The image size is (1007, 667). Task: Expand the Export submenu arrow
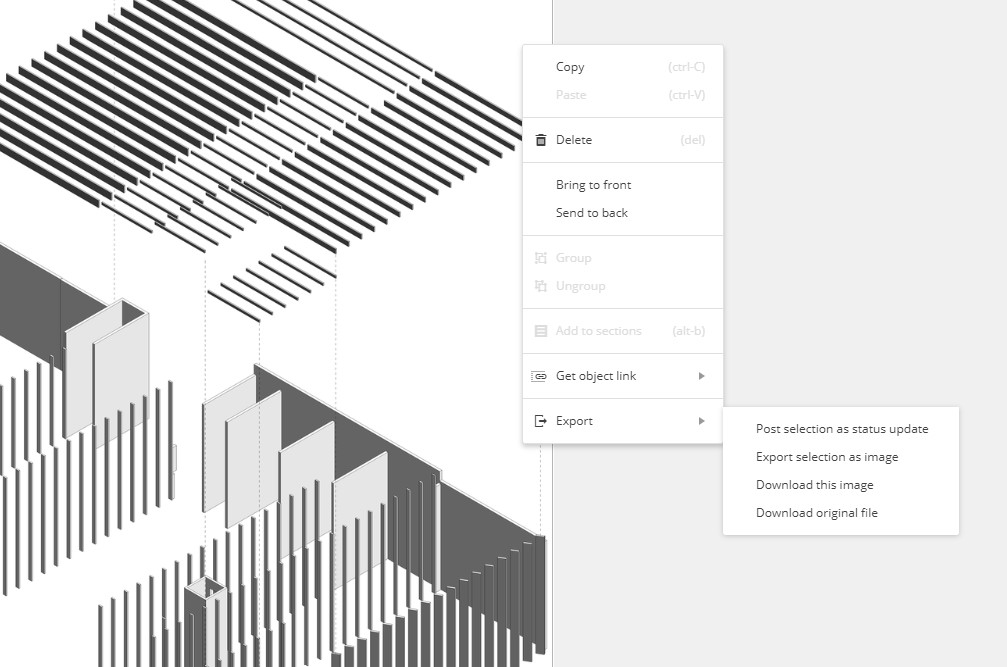[701, 421]
